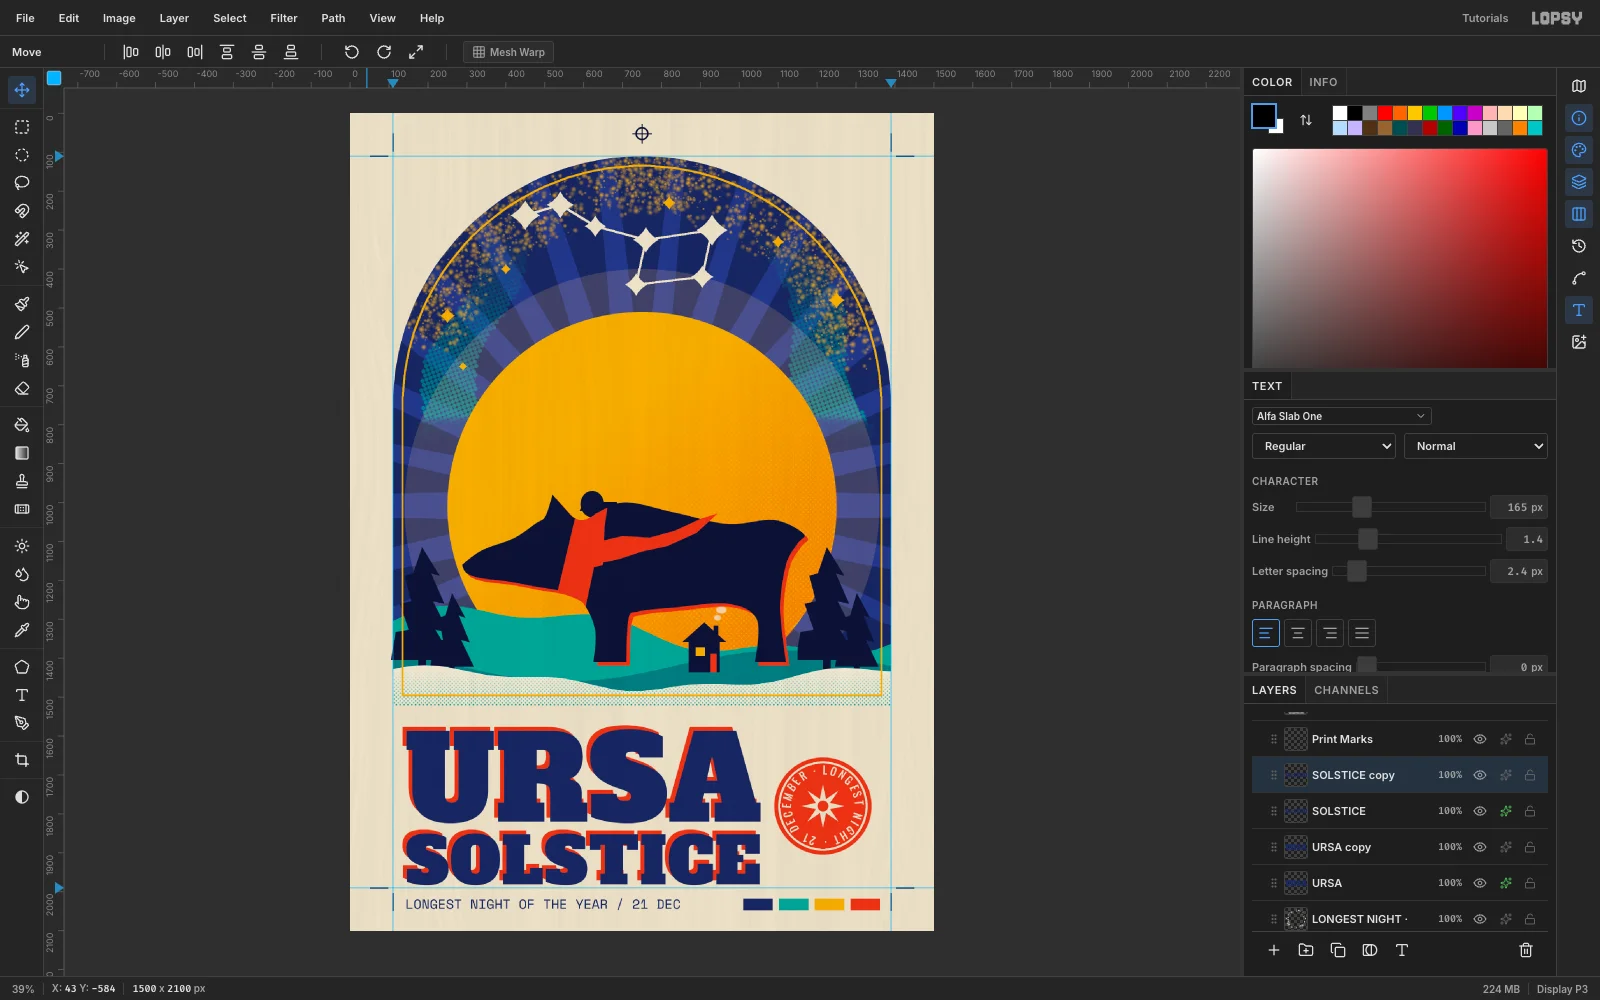Open the Tutorials link
This screenshot has width=1600, height=1000.
coord(1485,18)
